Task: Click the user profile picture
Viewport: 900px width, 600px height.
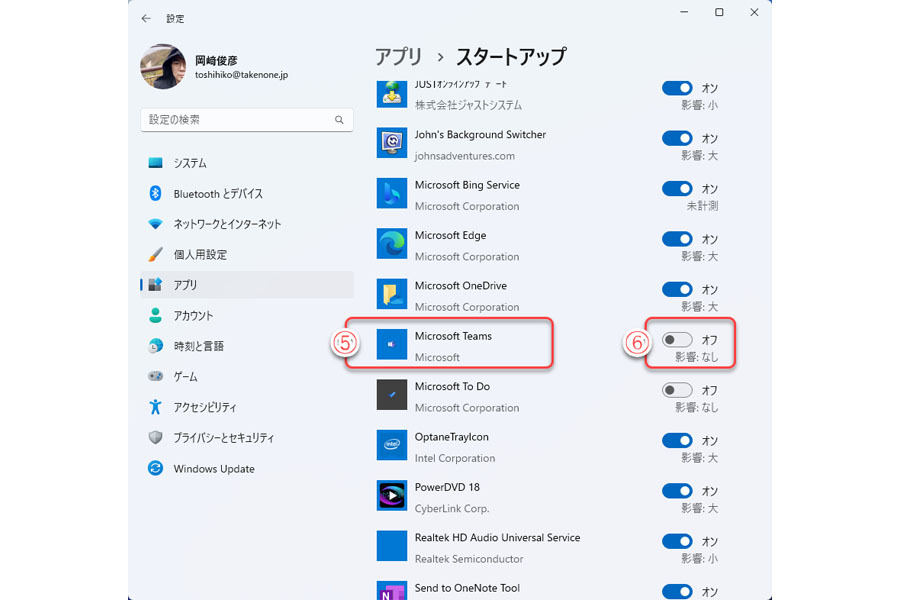Action: pyautogui.click(x=163, y=67)
